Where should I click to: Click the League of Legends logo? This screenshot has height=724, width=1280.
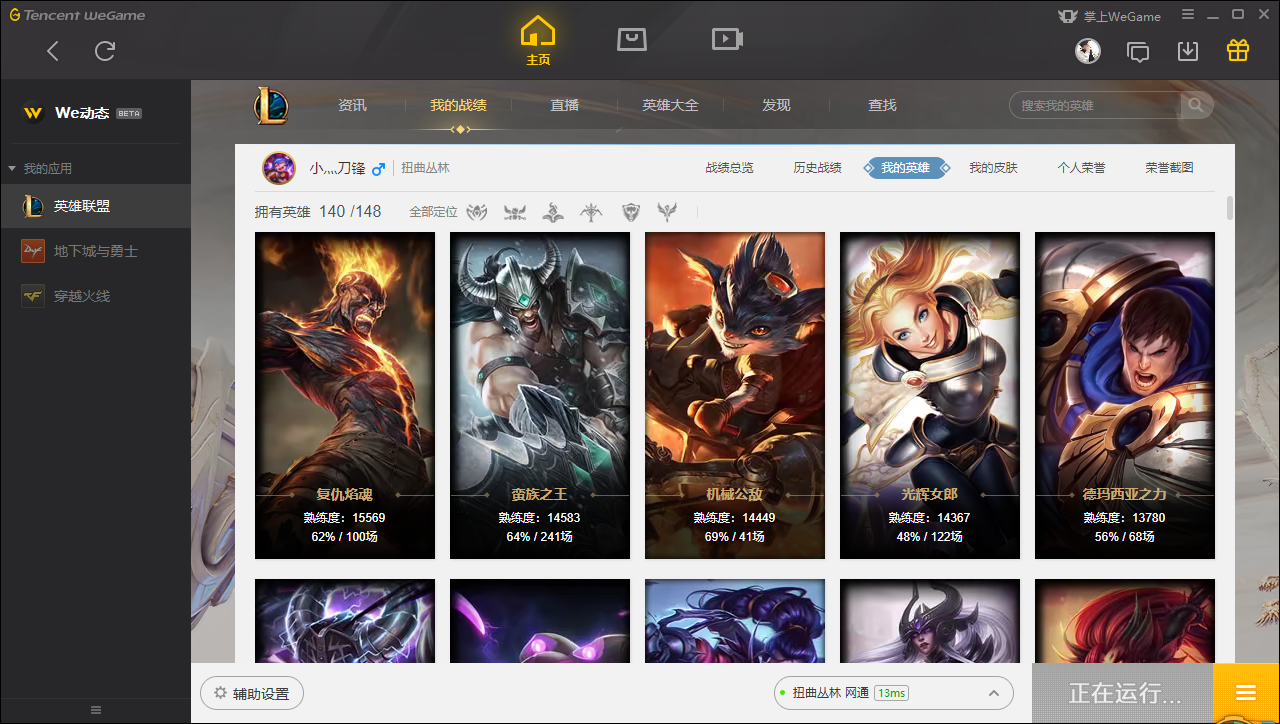pos(270,106)
